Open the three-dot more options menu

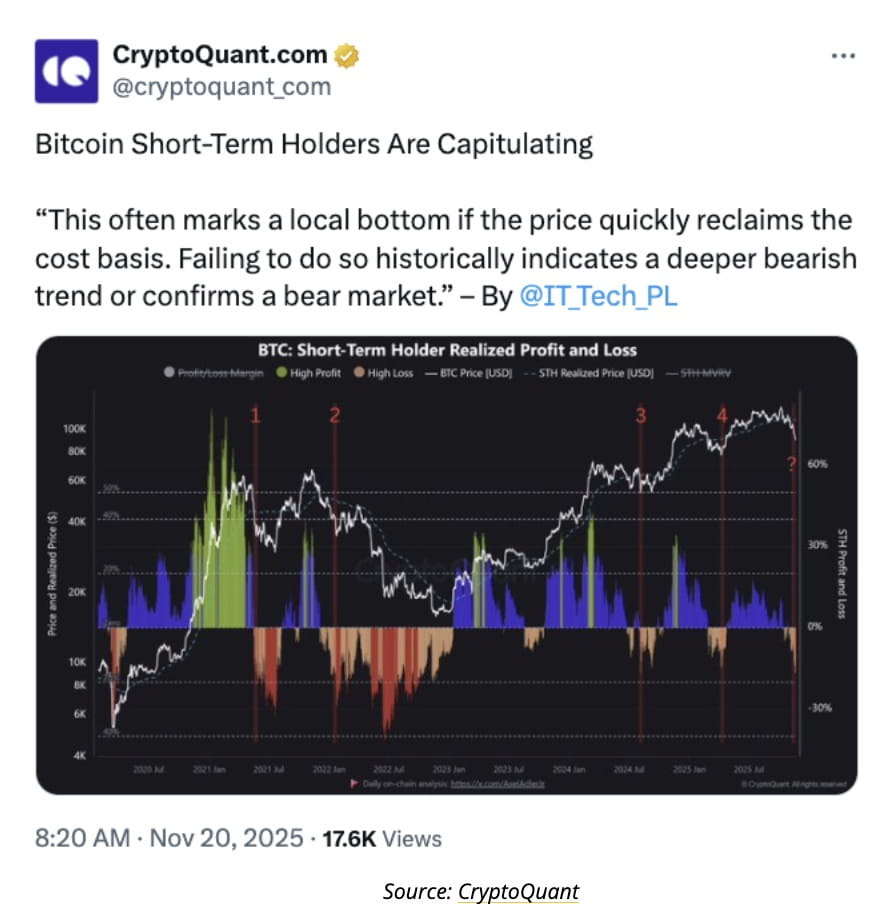point(843,56)
